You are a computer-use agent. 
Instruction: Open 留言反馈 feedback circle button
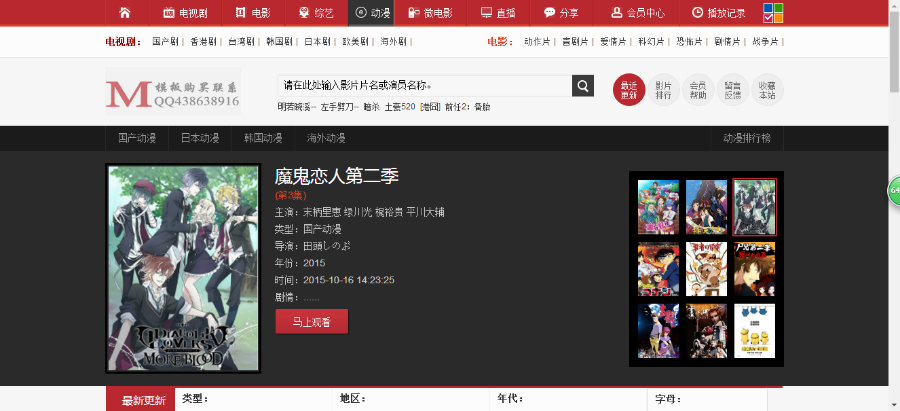pyautogui.click(x=732, y=90)
